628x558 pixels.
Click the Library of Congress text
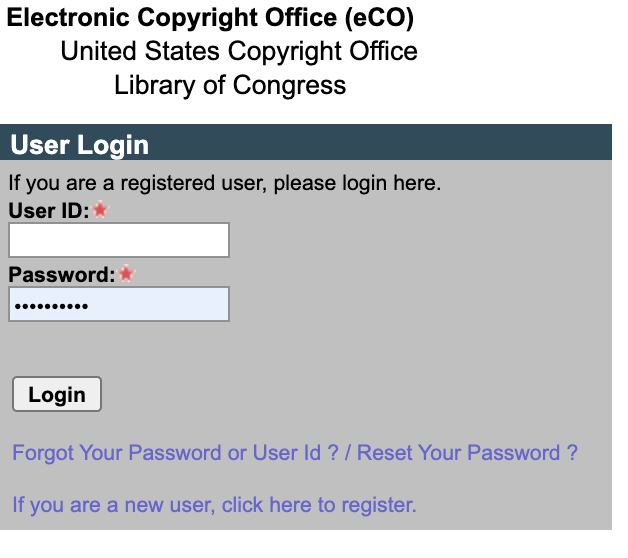click(230, 85)
